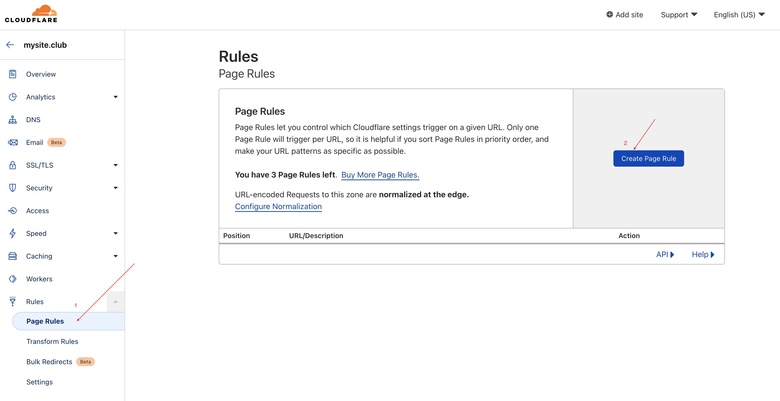780x401 pixels.
Task: Select Bulk Redirects in sidebar
Action: [49, 362]
